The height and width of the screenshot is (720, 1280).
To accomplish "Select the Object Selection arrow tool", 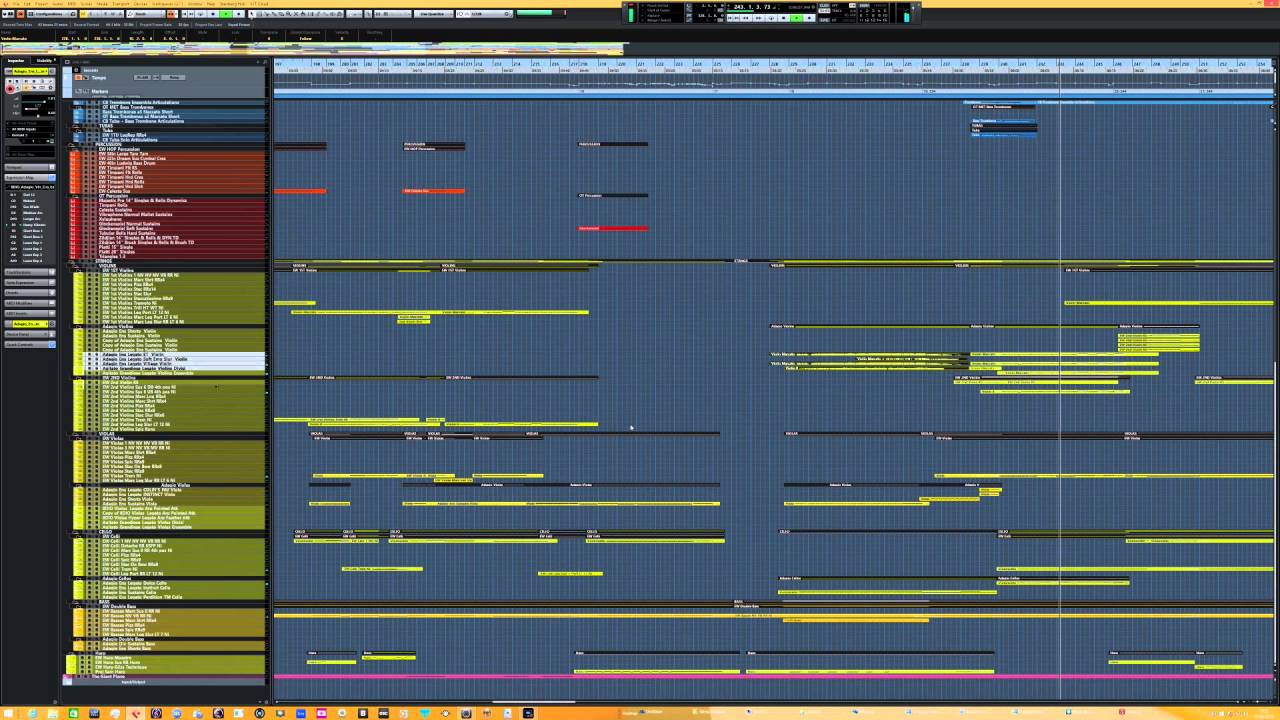I will click(x=252, y=14).
